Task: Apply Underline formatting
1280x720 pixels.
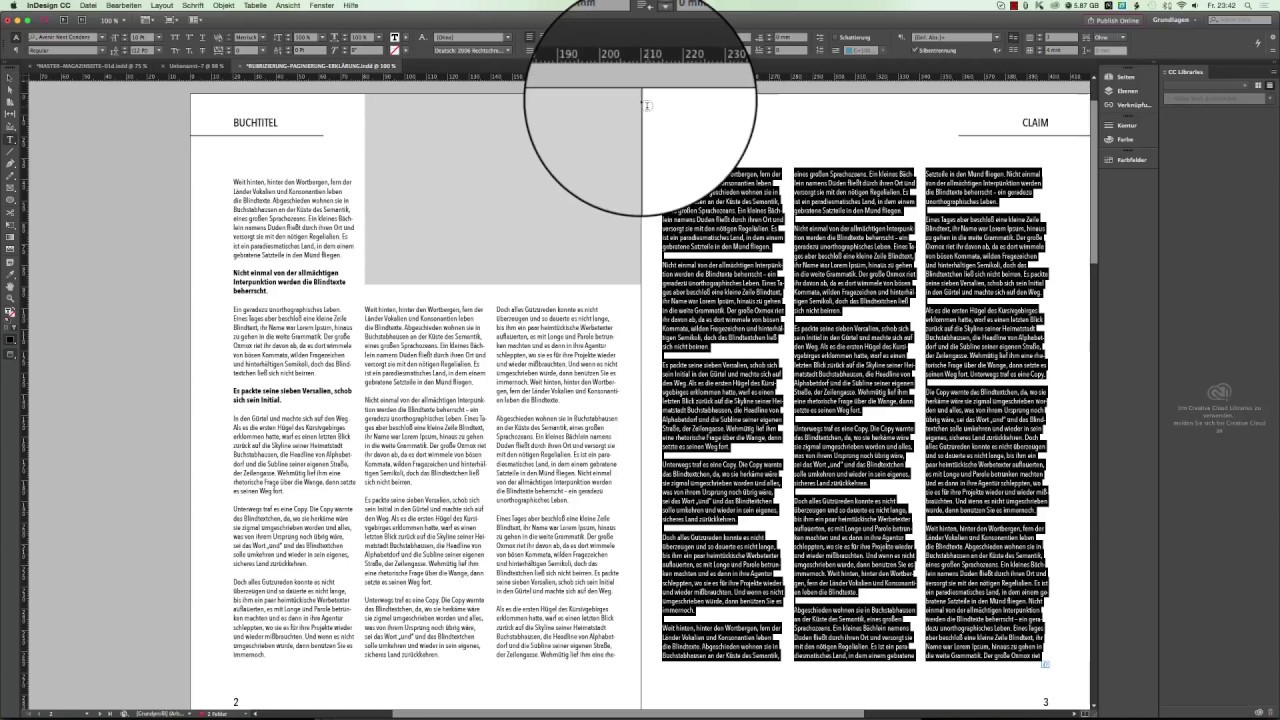Action: pyautogui.click(x=203, y=37)
